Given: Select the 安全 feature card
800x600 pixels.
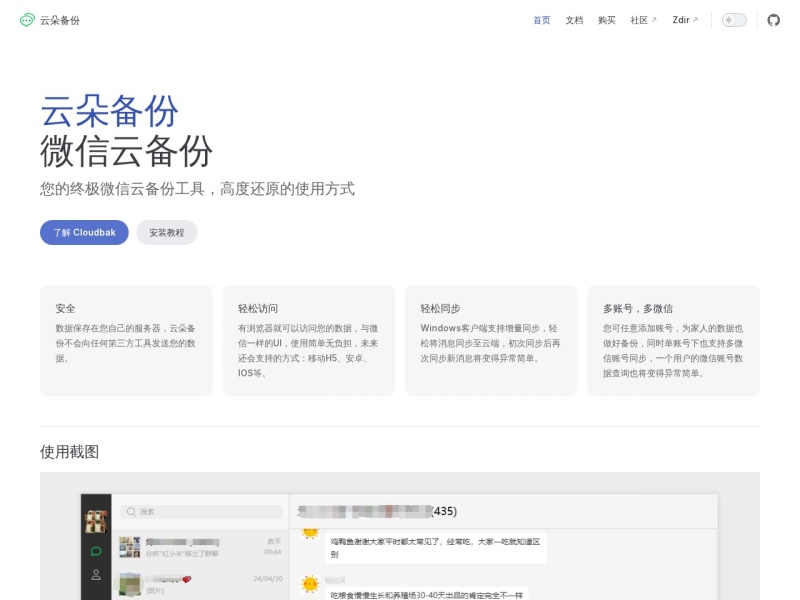Looking at the screenshot, I should (126, 340).
